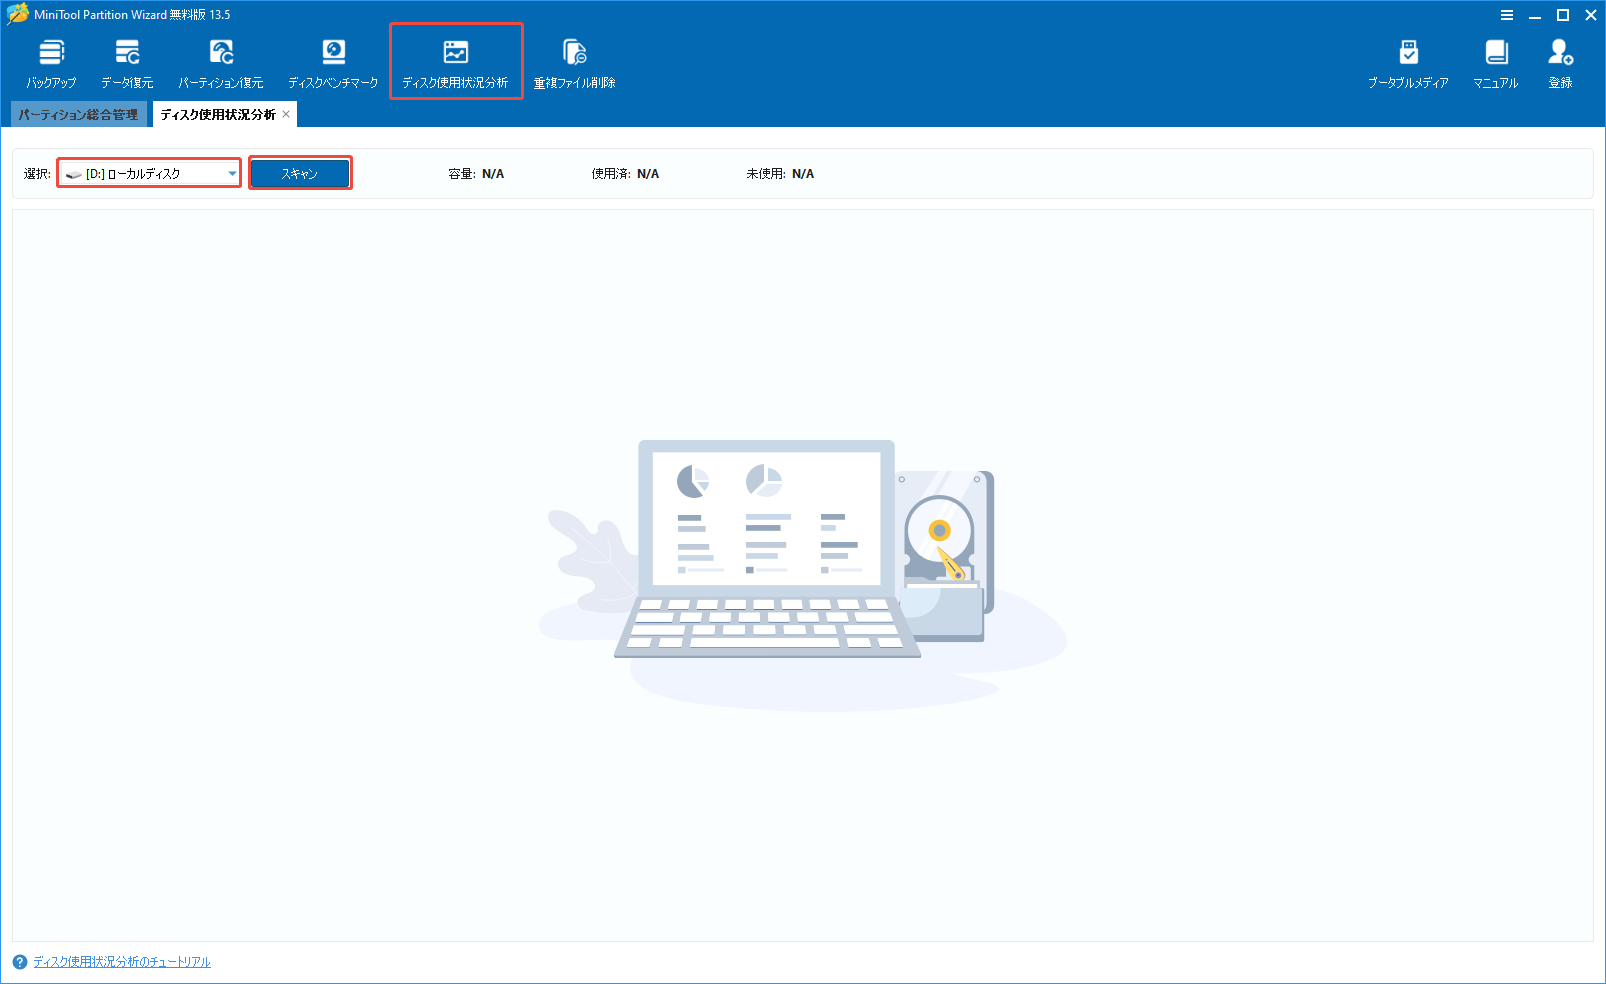Screen dimensions: 1606x984
Task: Run the ディスクベンチマーク disk benchmark
Action: pos(333,60)
